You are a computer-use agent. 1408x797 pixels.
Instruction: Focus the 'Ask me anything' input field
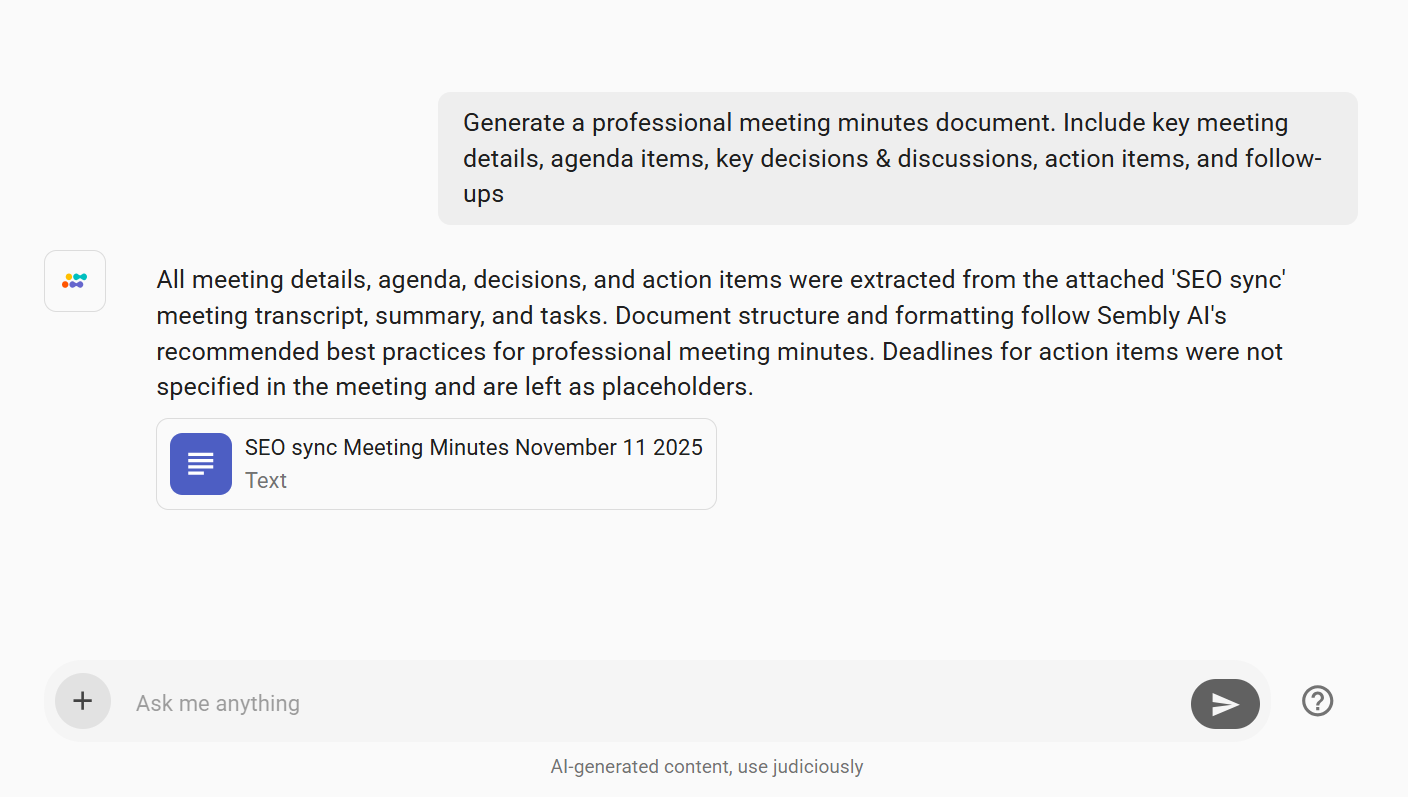[x=650, y=703]
